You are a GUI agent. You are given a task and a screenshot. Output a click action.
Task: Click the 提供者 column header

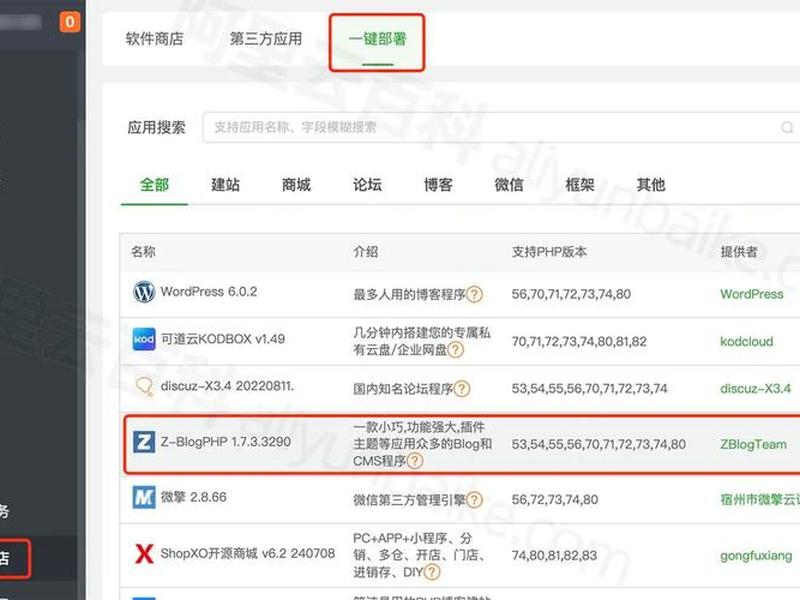[738, 252]
